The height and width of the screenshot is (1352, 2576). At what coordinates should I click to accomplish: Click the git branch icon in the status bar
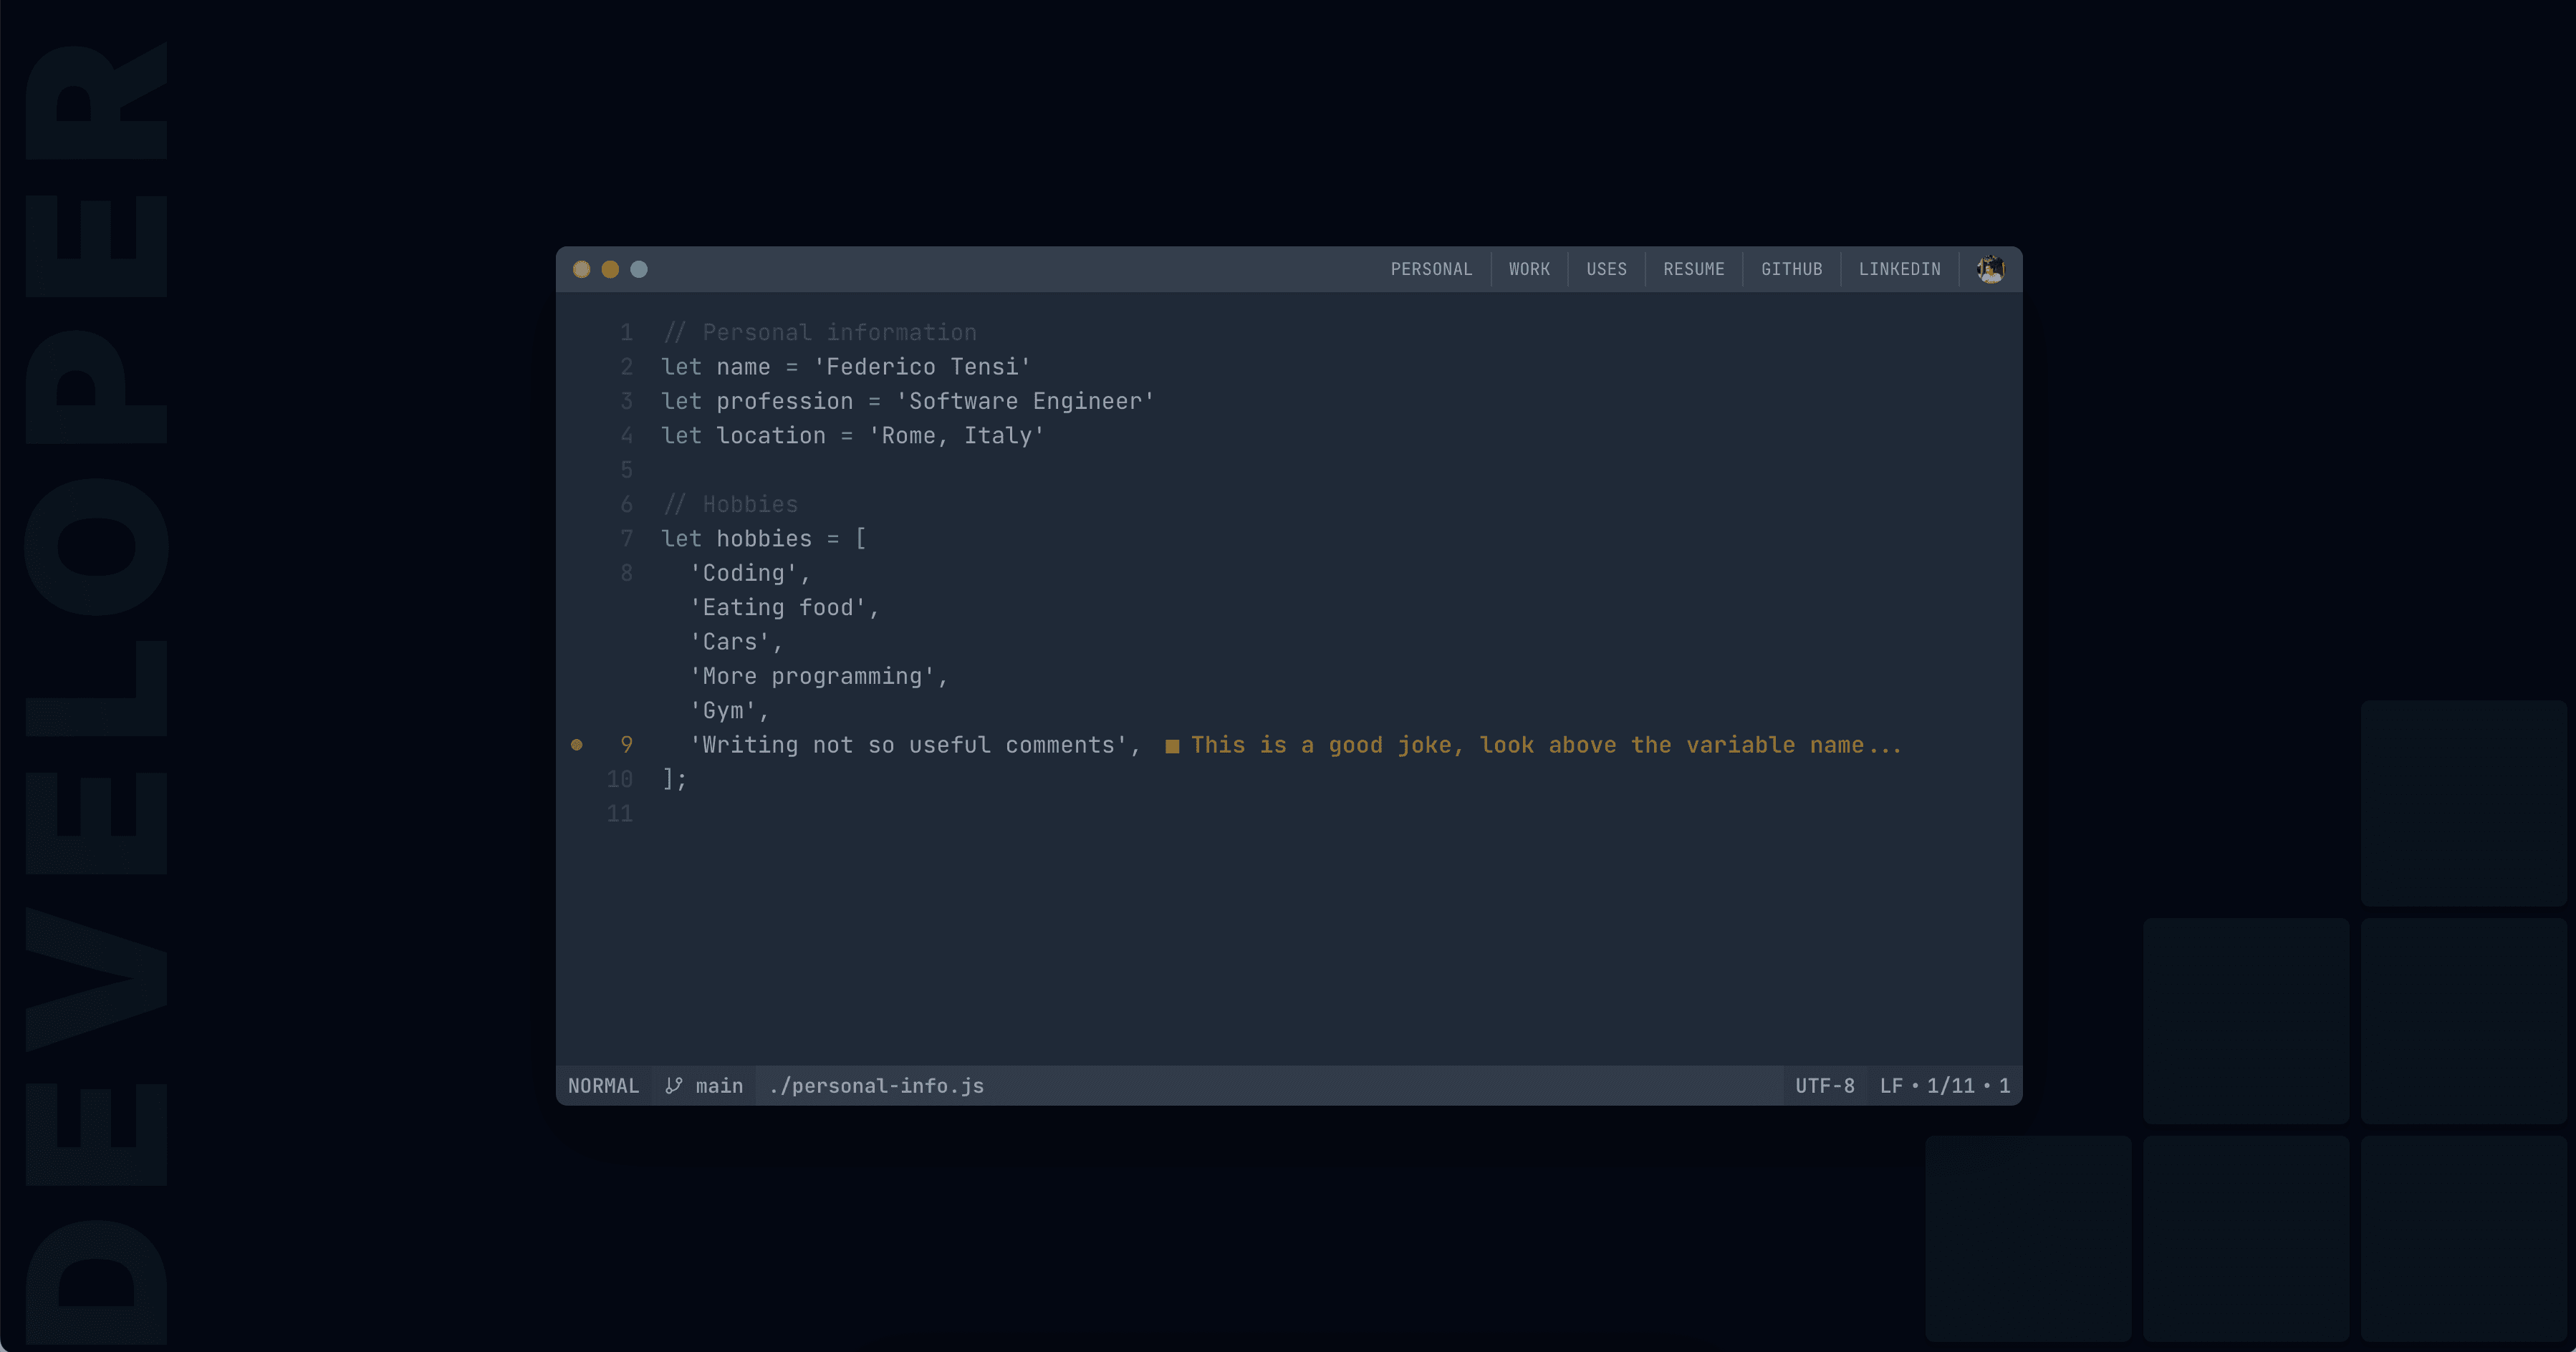coord(674,1086)
